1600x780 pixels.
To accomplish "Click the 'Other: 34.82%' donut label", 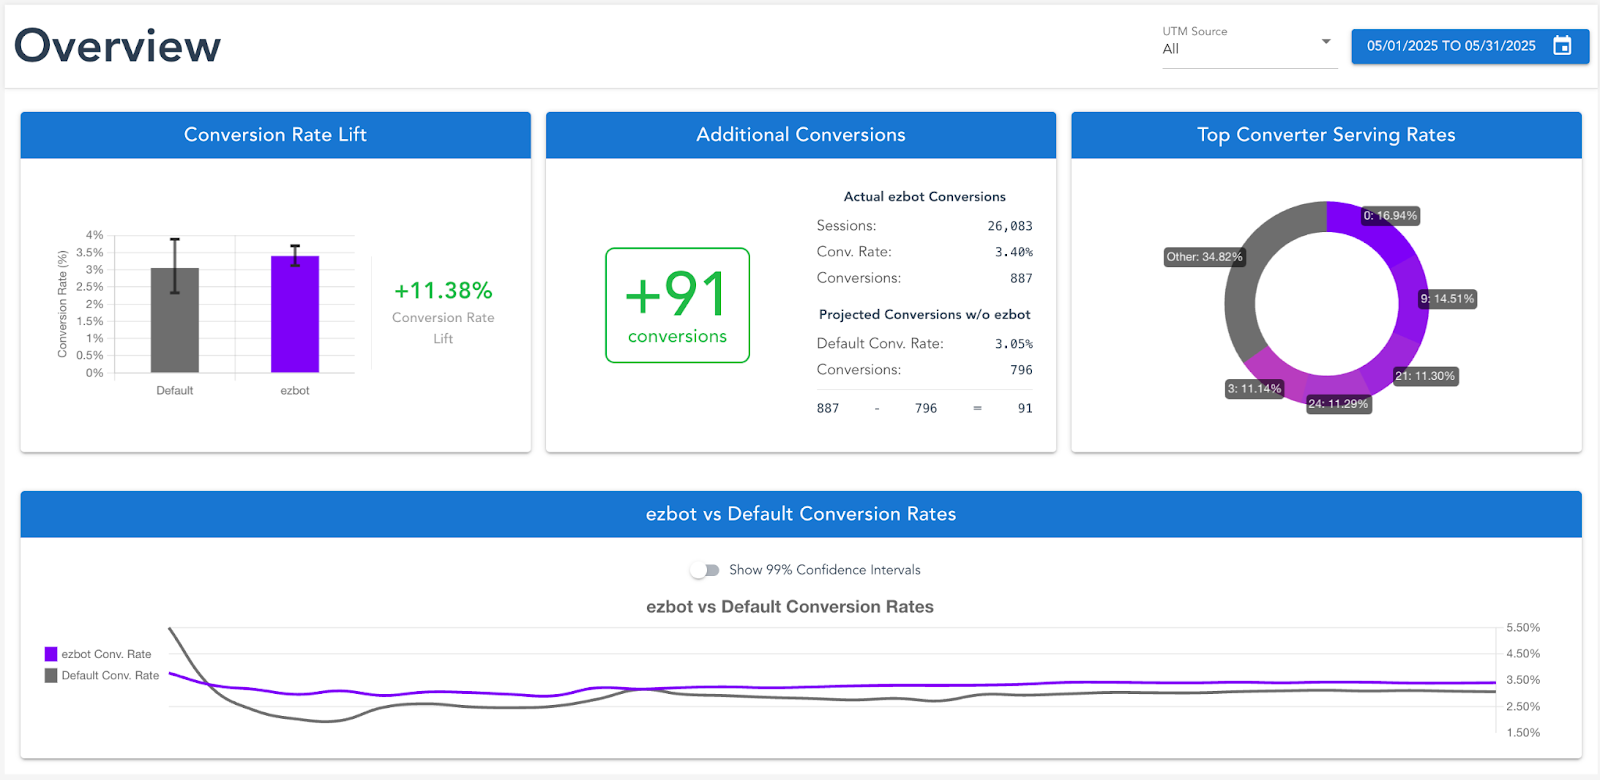I will (x=1204, y=257).
